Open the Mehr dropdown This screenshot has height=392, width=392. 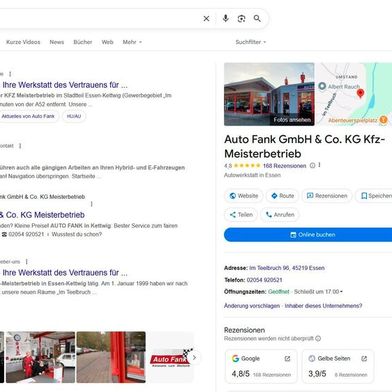click(x=132, y=42)
